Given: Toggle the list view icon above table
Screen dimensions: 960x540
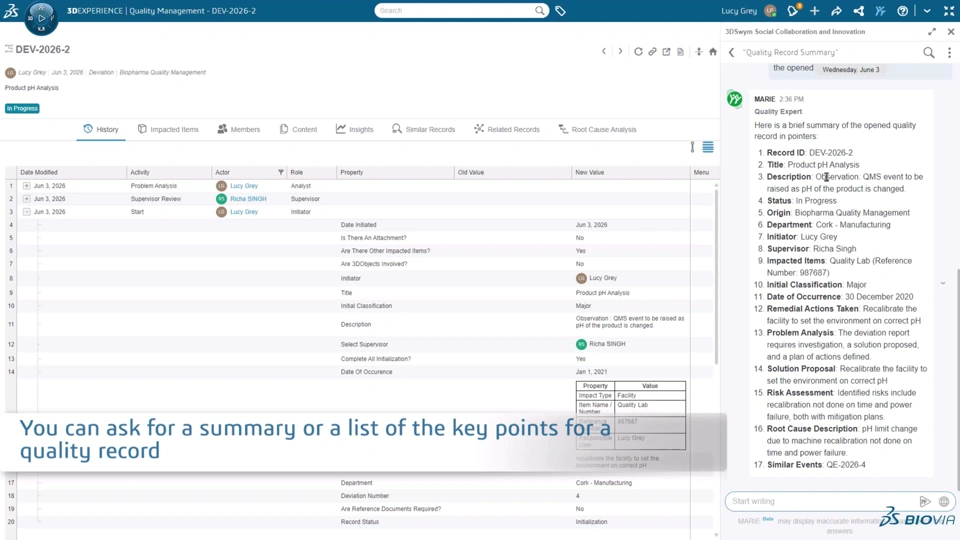Looking at the screenshot, I should [x=708, y=147].
